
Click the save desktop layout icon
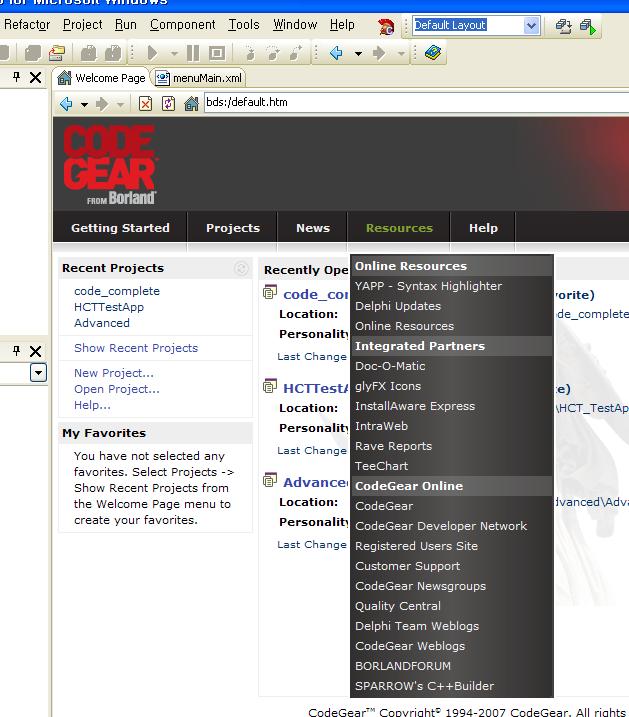coord(564,26)
